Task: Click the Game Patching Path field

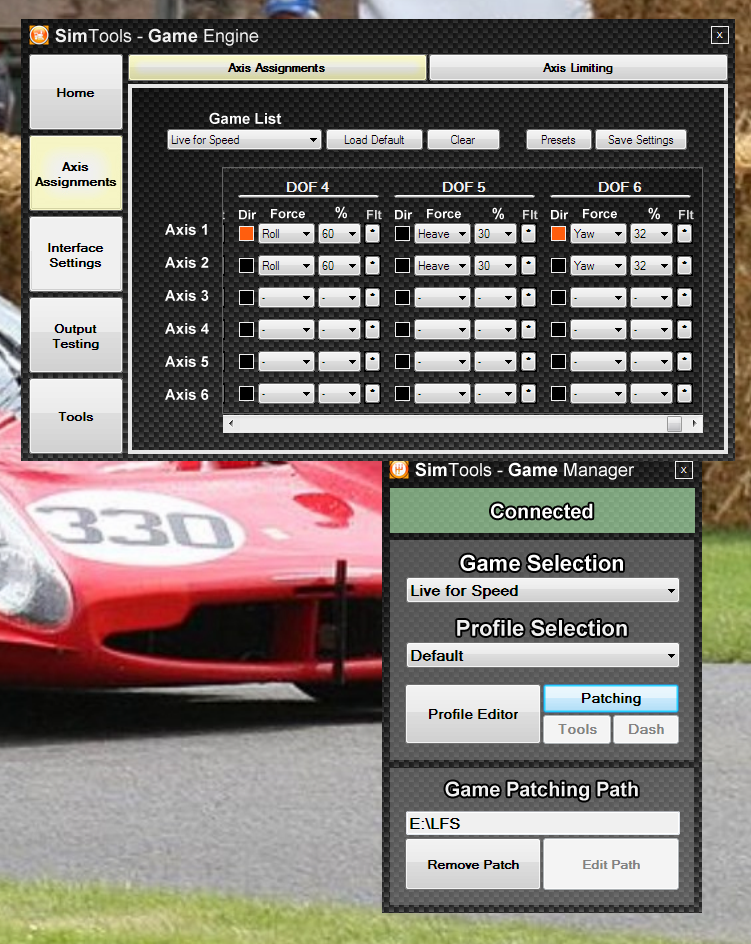Action: (542, 823)
